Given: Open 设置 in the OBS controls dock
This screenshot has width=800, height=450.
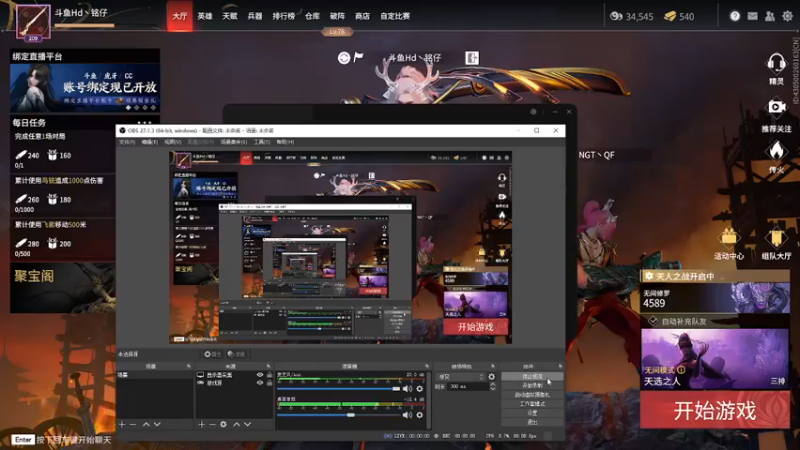Looking at the screenshot, I should (x=532, y=413).
